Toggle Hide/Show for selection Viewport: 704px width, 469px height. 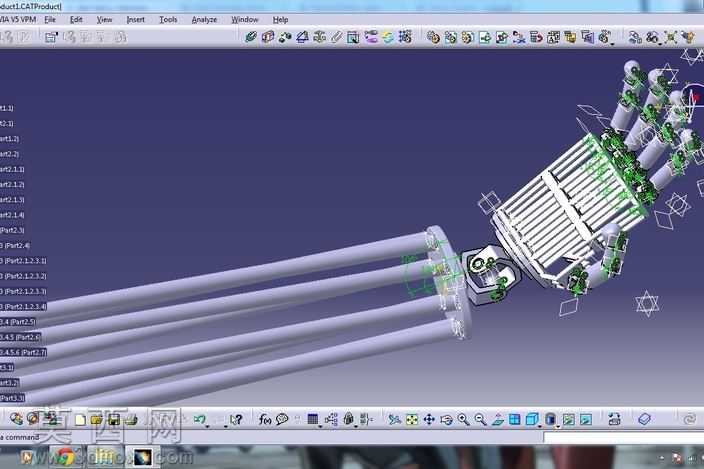tap(568, 419)
